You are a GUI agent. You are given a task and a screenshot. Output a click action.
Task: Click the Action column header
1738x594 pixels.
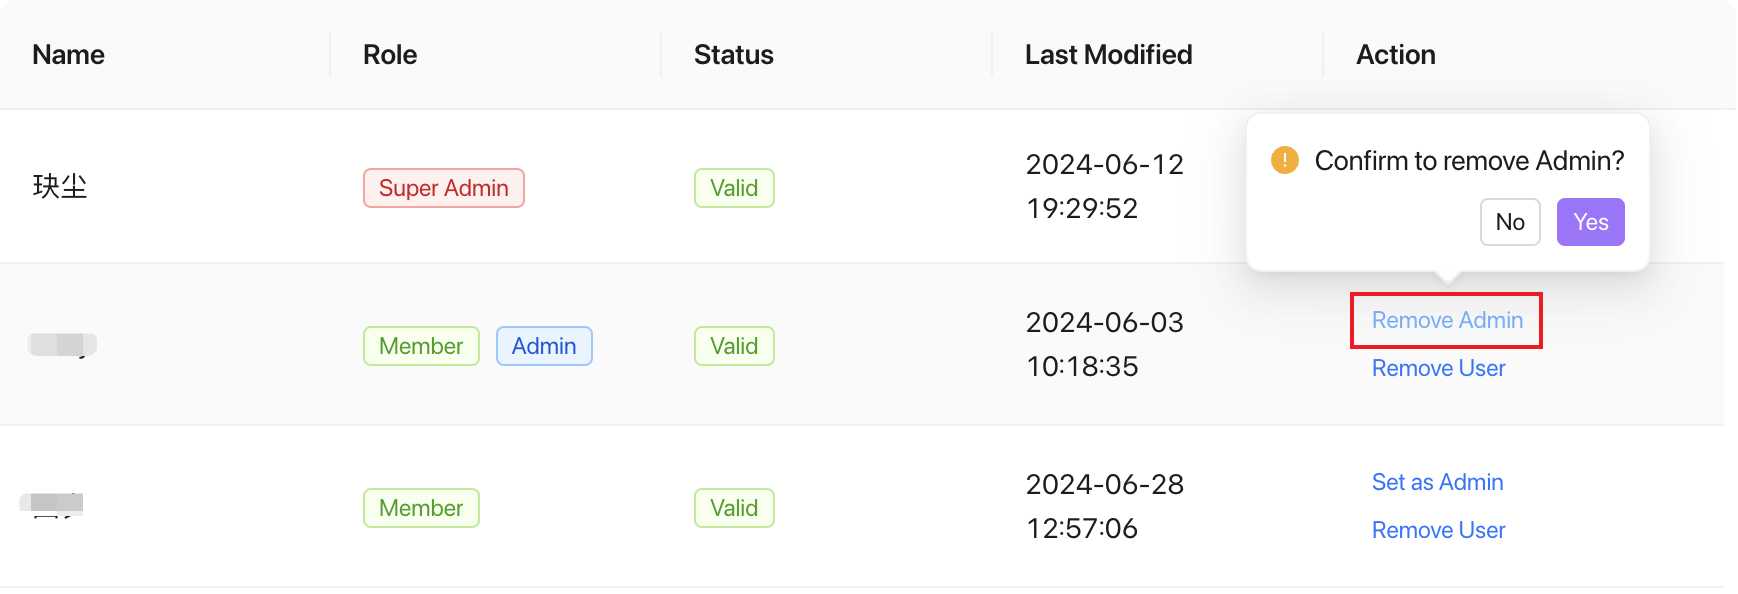(1396, 55)
